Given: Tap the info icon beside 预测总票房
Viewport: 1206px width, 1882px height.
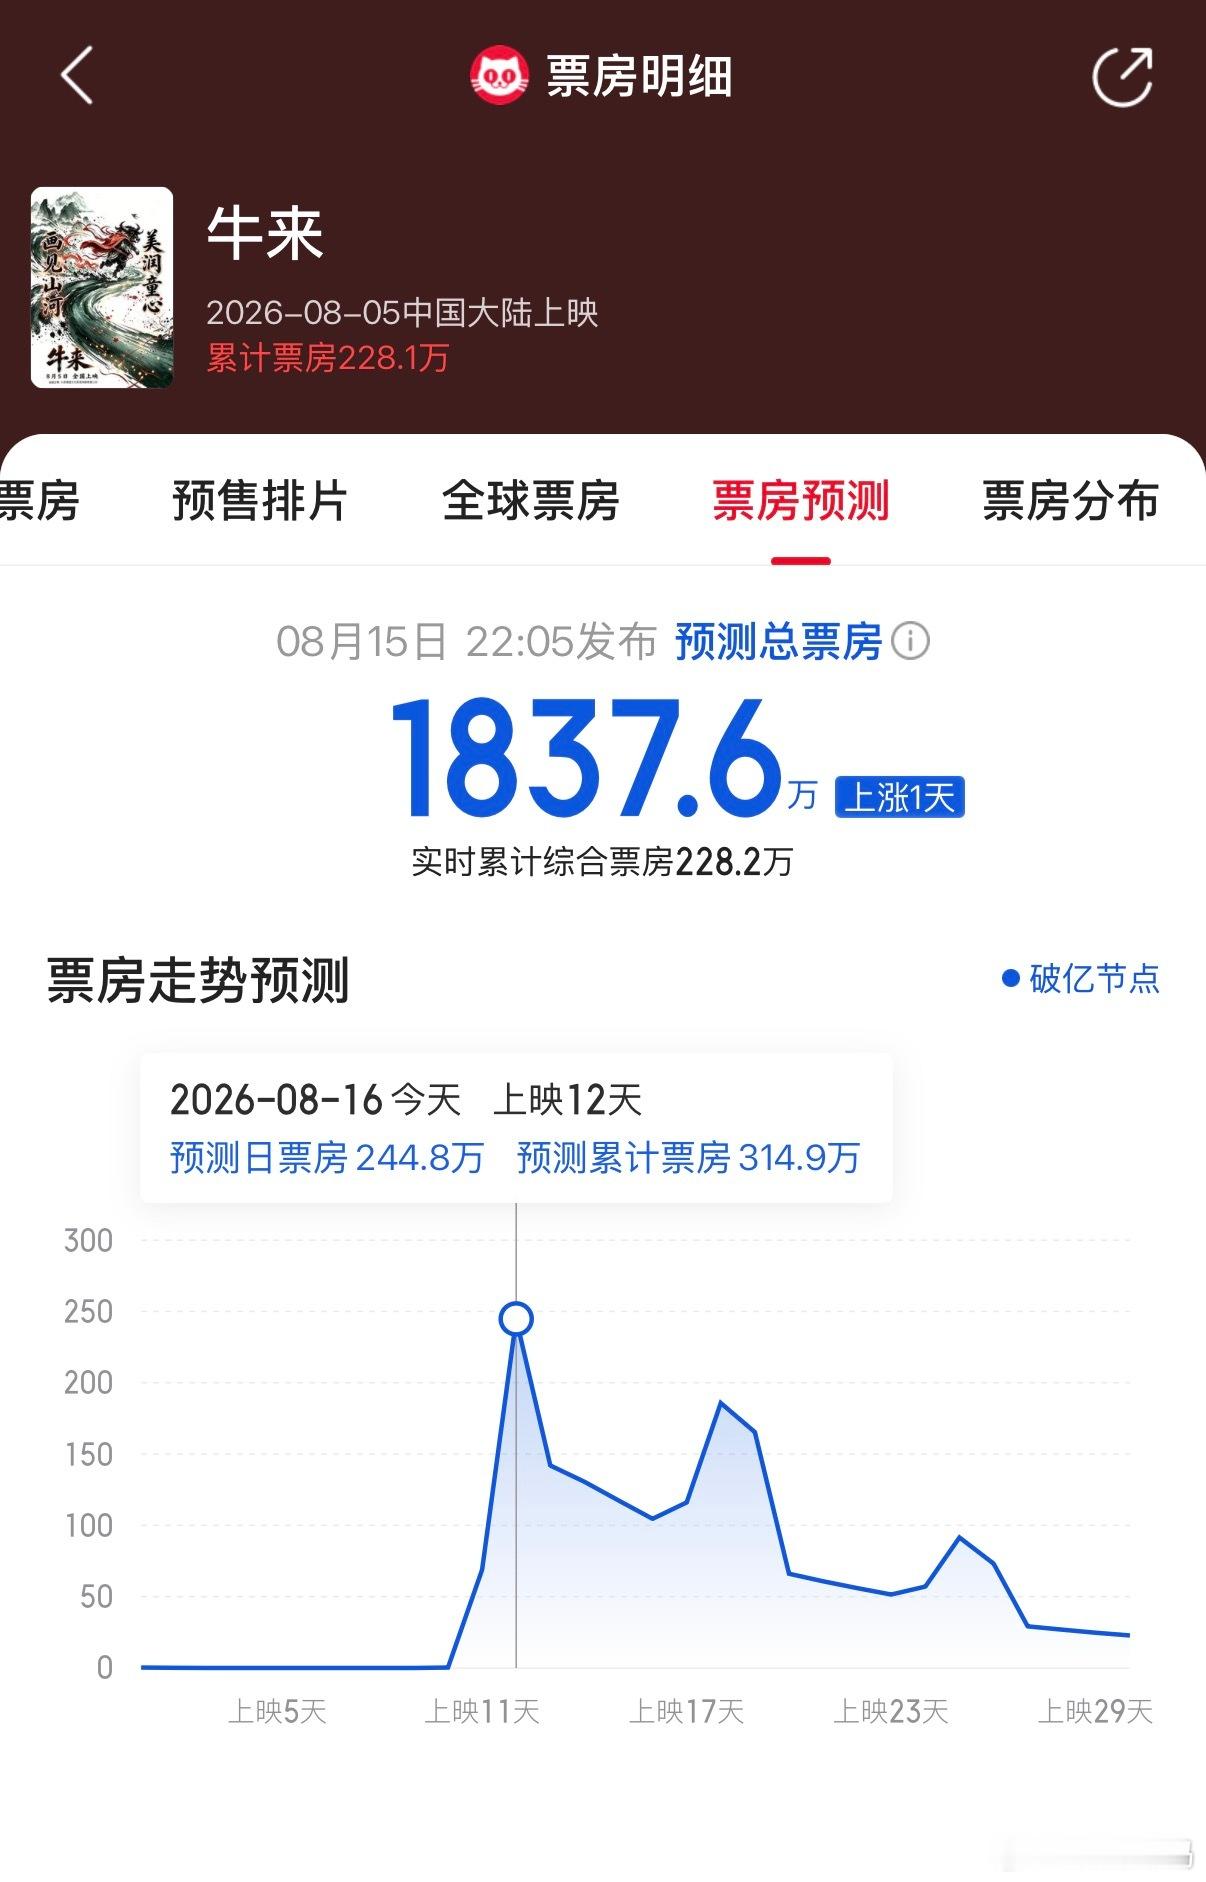Looking at the screenshot, I should (x=910, y=641).
